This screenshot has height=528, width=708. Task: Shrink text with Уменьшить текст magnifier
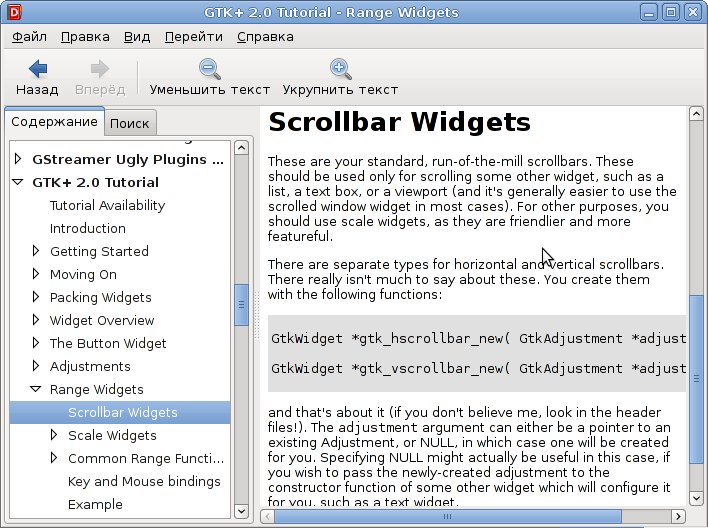click(210, 78)
